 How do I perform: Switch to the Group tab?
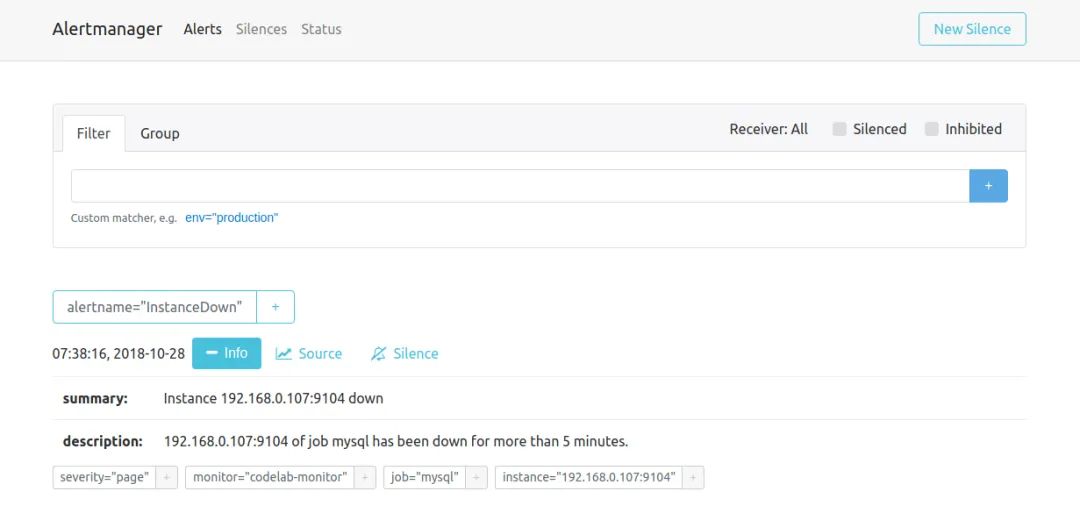(160, 134)
